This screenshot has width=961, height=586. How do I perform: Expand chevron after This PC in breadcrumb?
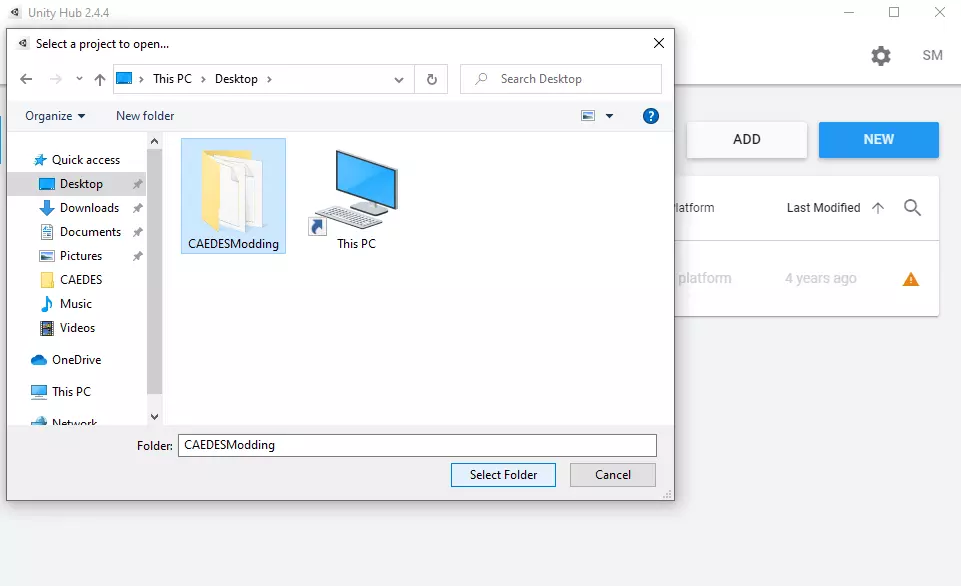[203, 79]
